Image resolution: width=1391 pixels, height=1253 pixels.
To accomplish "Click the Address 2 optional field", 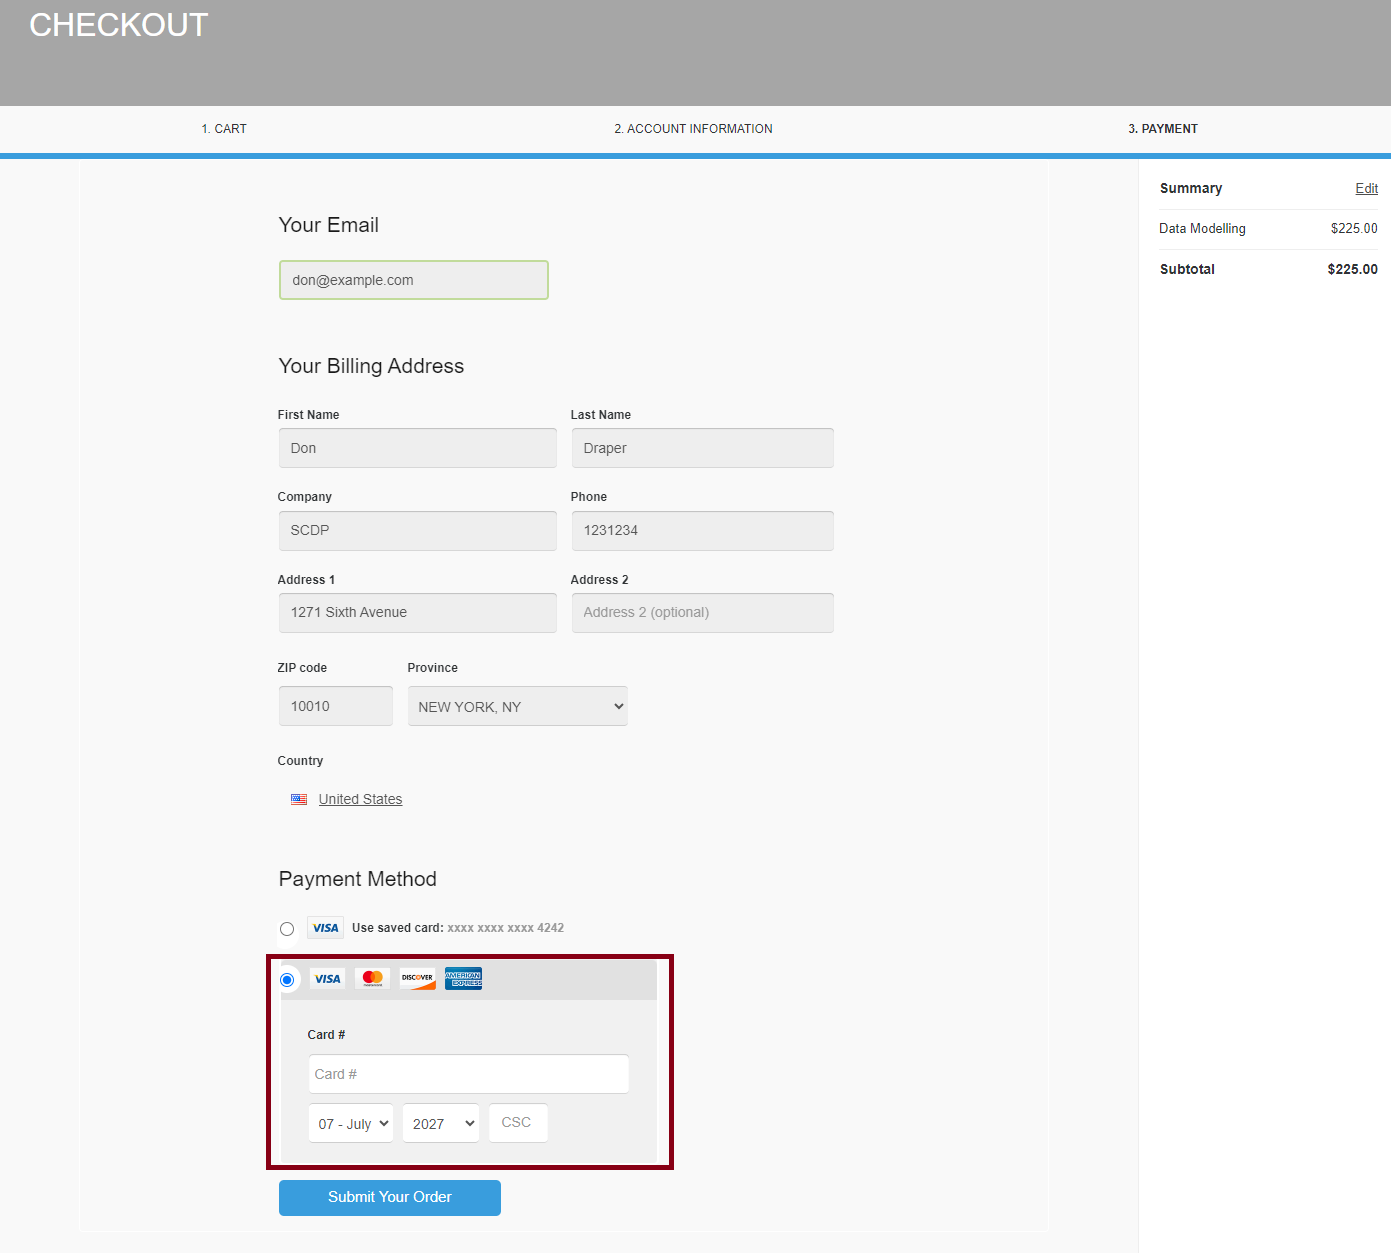I will (702, 612).
